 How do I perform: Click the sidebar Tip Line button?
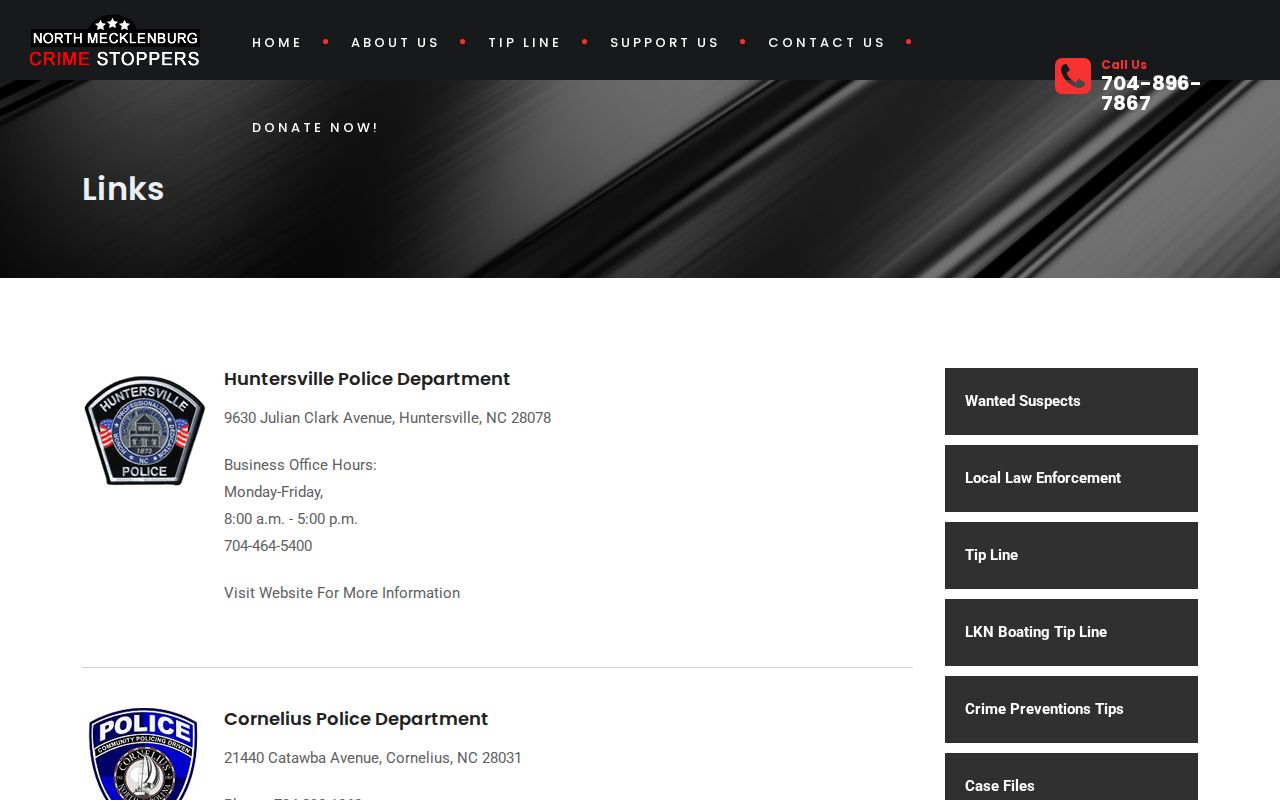1071,555
